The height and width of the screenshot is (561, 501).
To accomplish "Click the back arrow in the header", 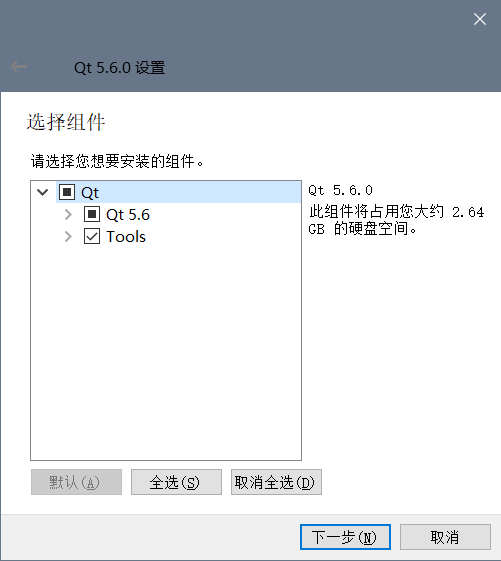I will 19,67.
